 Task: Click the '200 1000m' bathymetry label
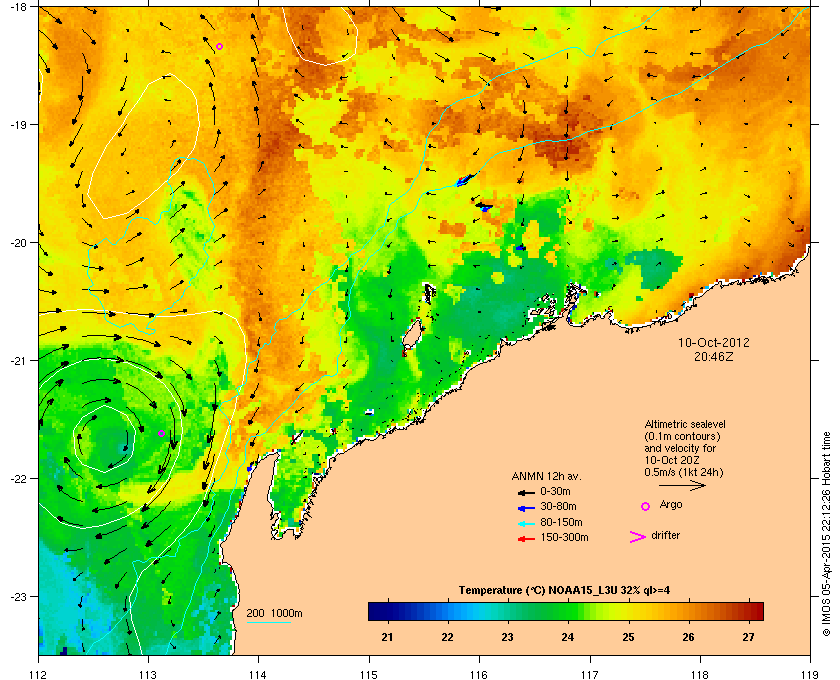coord(274,614)
